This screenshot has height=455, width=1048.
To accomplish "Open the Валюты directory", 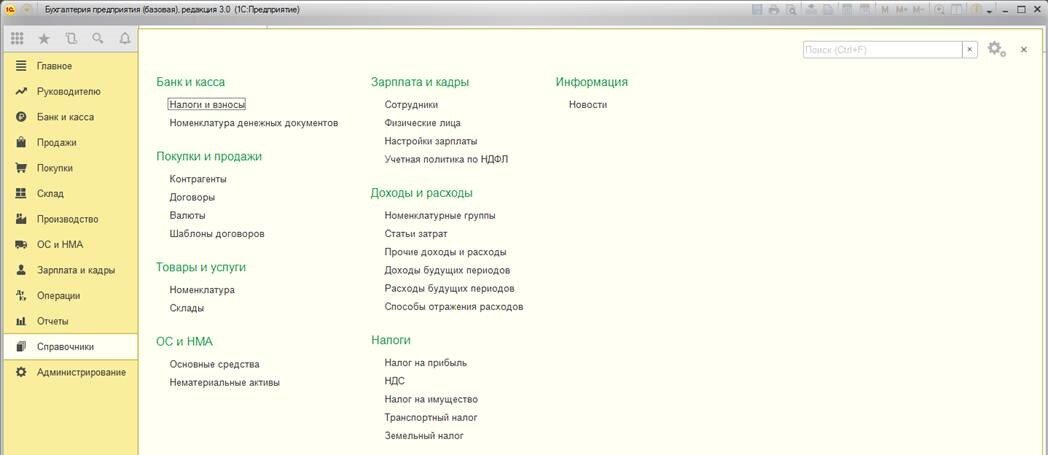I will tap(187, 215).
